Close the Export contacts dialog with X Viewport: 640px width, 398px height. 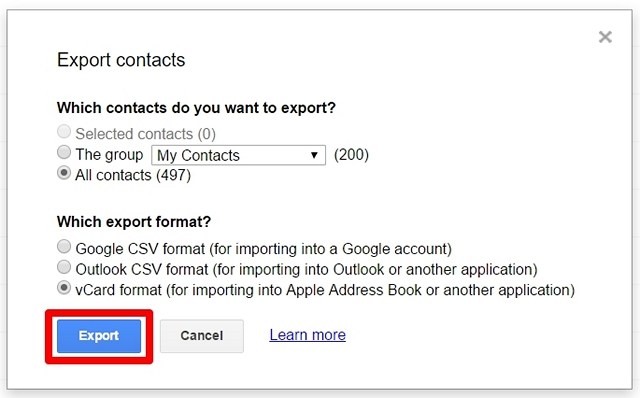pyautogui.click(x=605, y=37)
